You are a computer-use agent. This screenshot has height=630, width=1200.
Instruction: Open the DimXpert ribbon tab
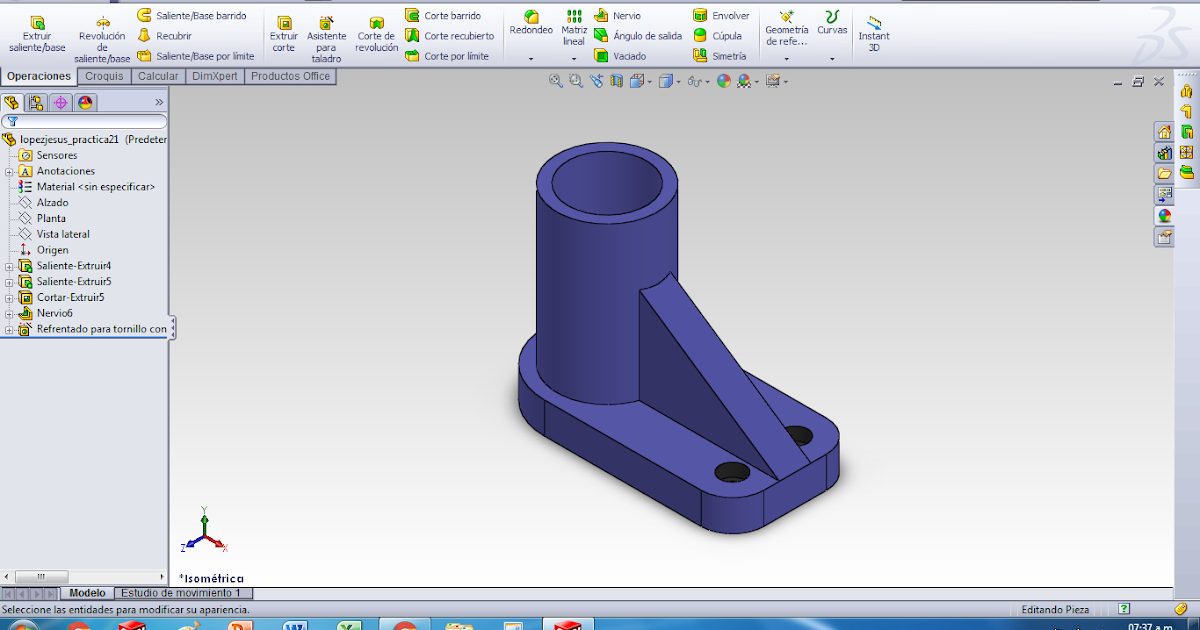(214, 75)
